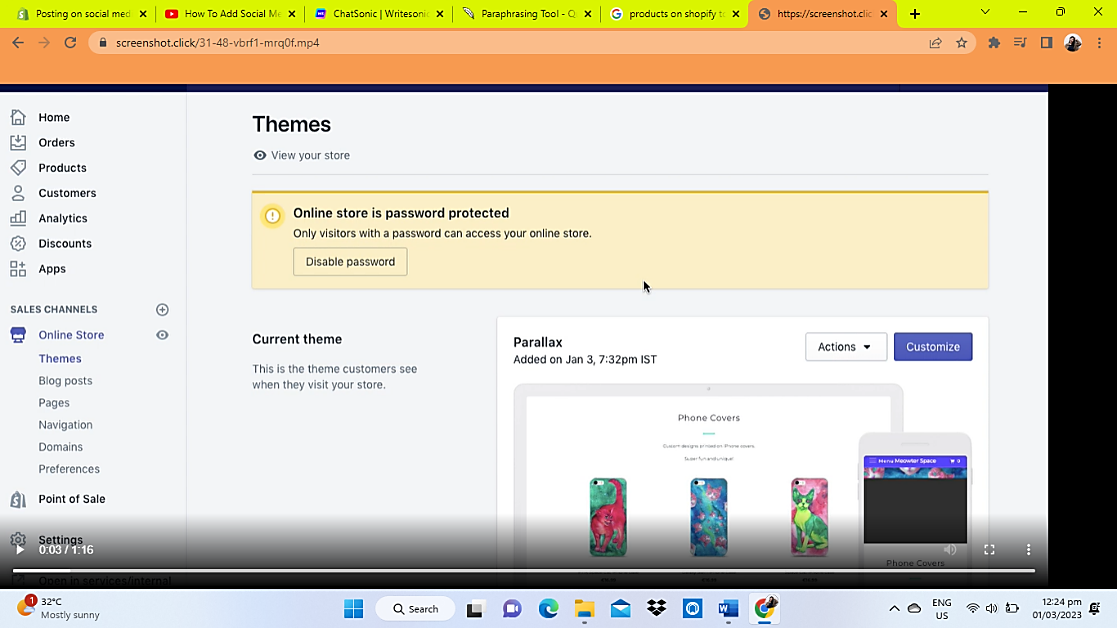The image size is (1117, 628).
Task: Click the address bar URL
Action: tap(217, 43)
